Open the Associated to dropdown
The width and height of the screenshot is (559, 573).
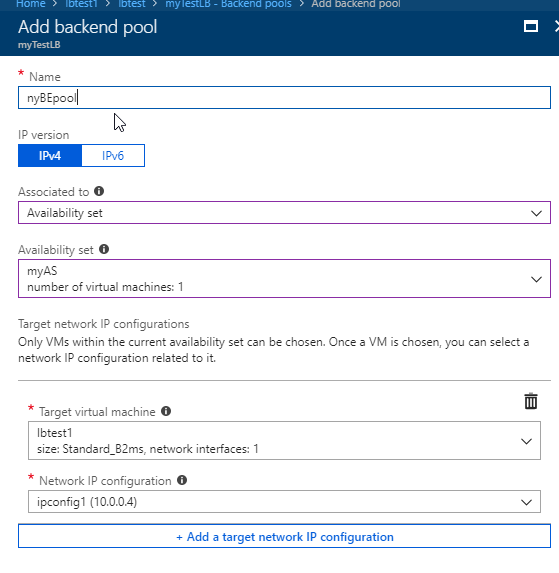284,213
